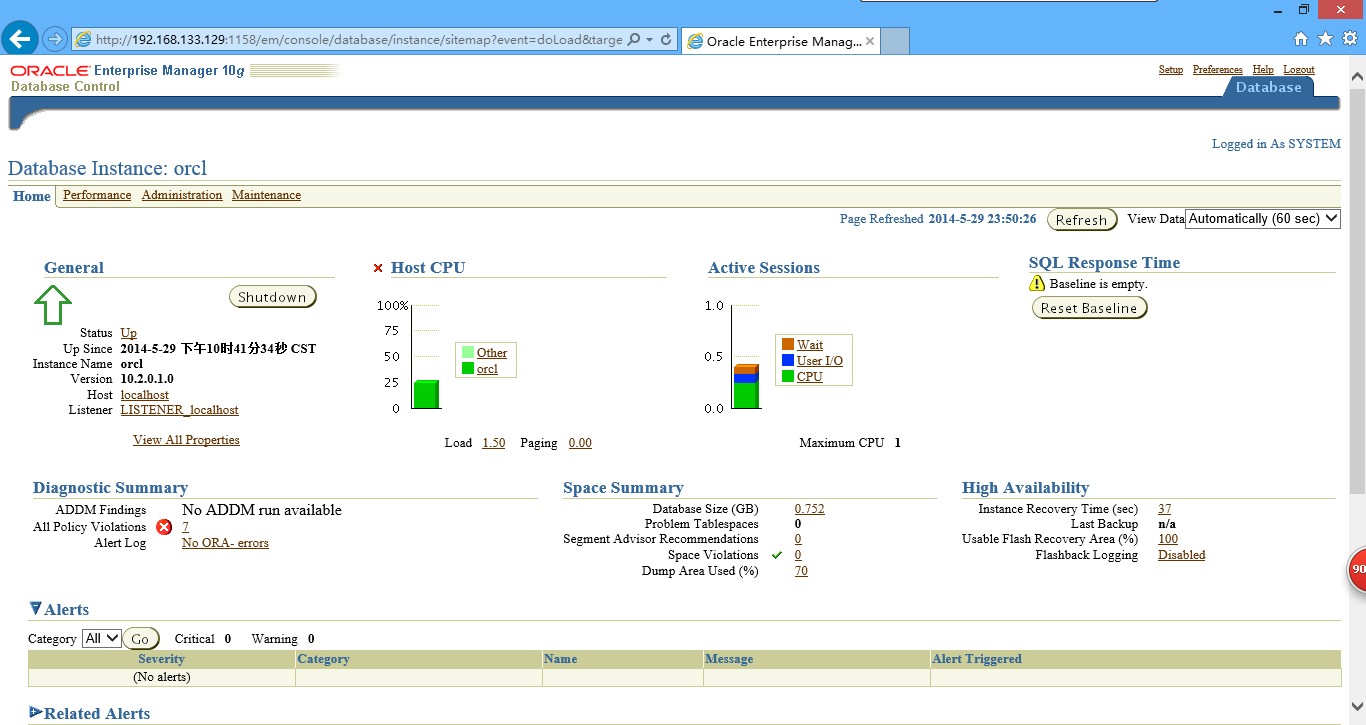
Task: Click the policy violations red error icon
Action: [164, 527]
